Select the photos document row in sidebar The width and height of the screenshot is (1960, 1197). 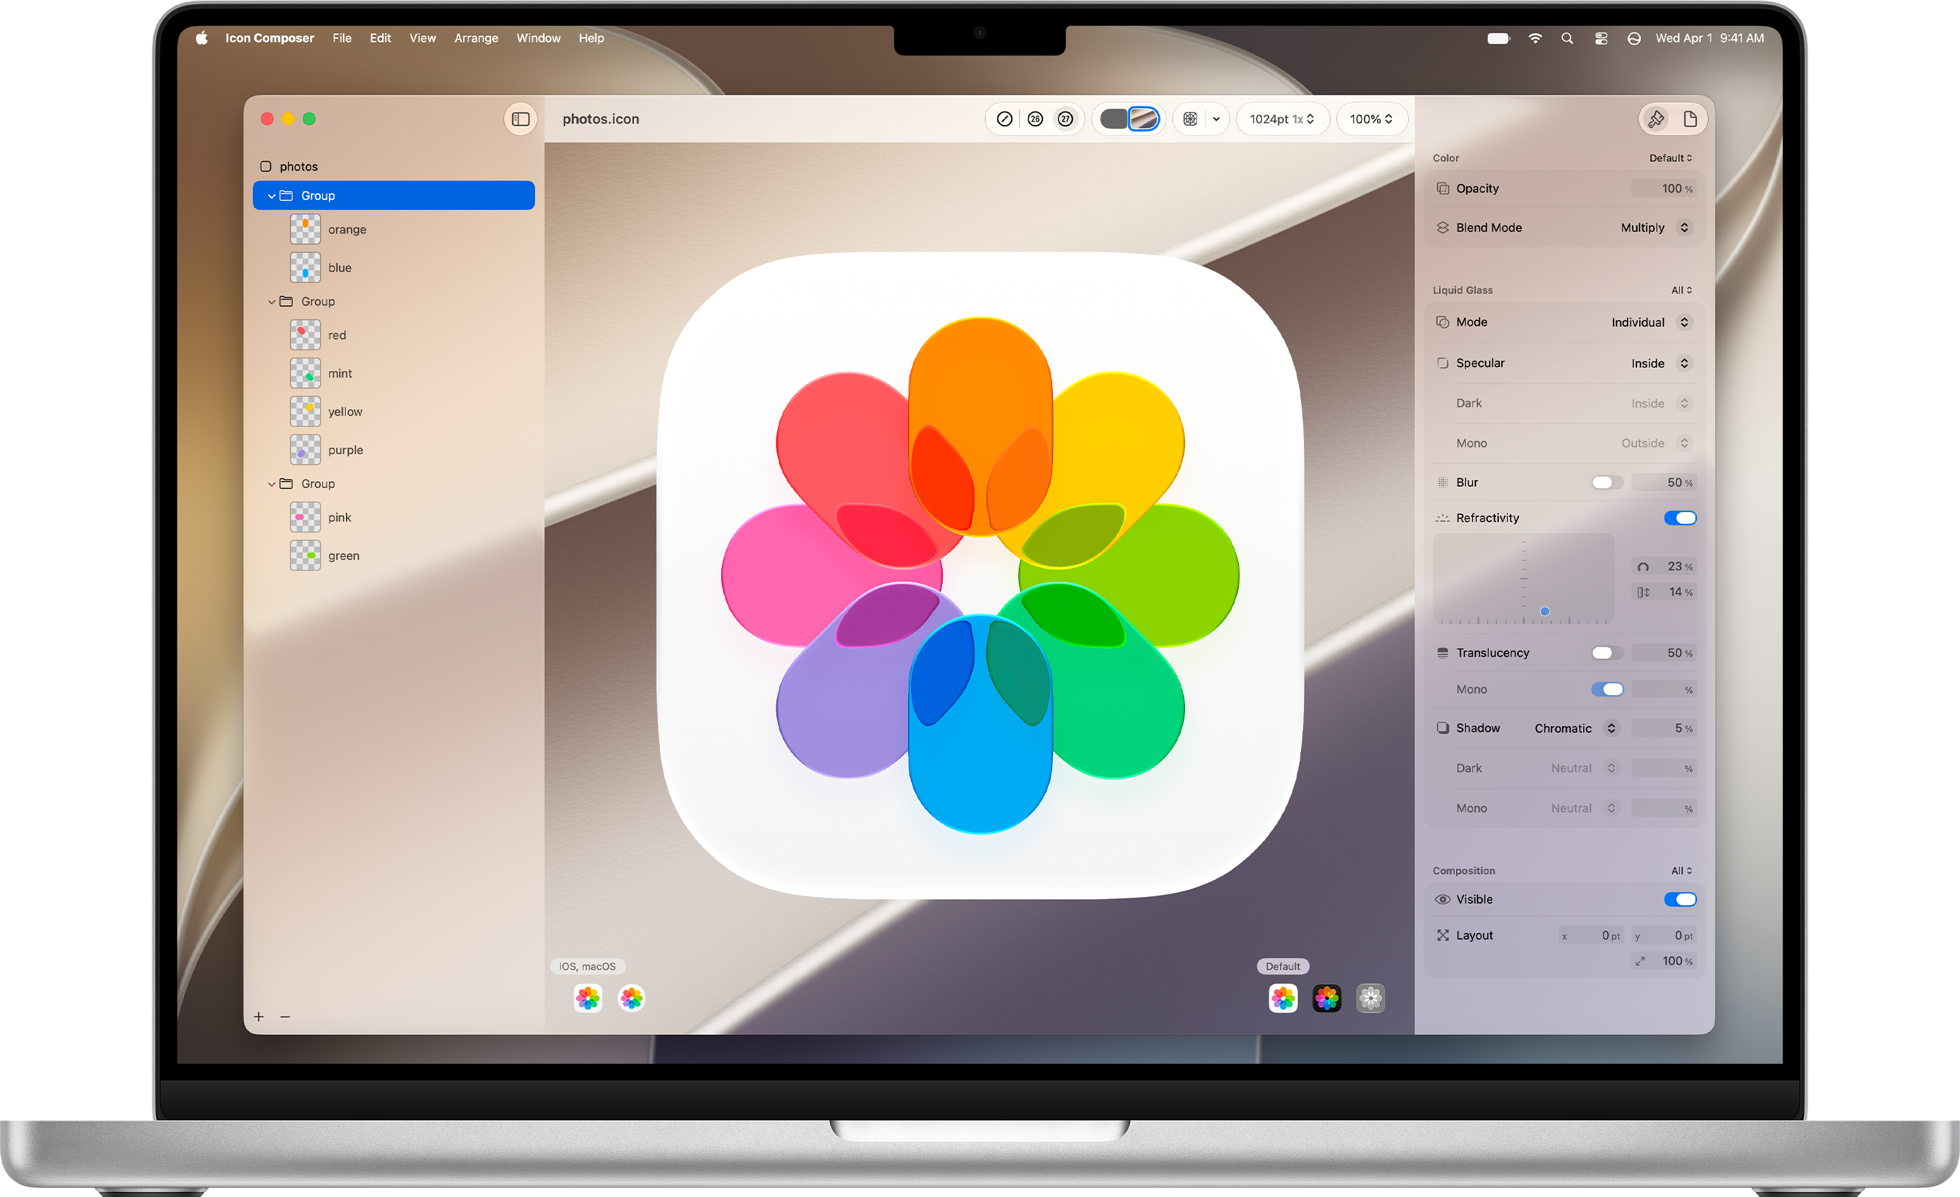pos(393,166)
